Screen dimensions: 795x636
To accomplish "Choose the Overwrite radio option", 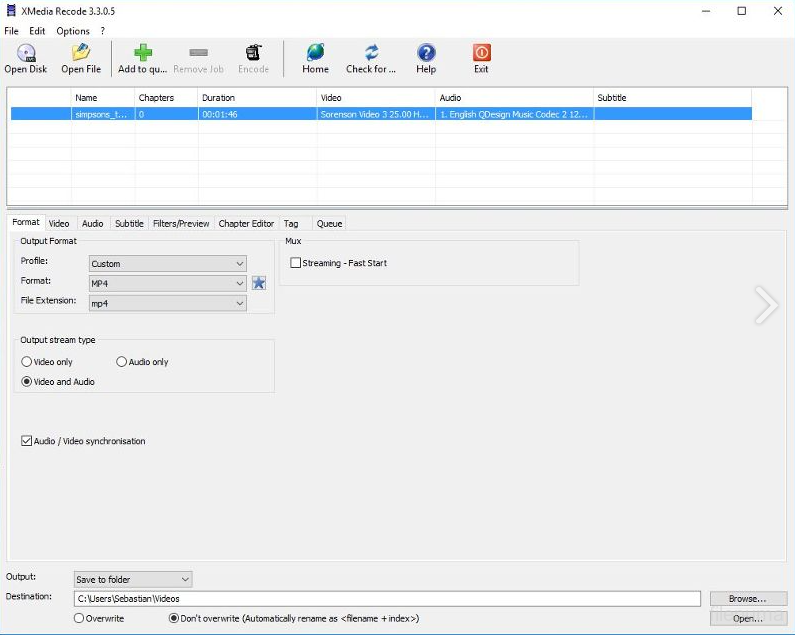I will point(80,619).
